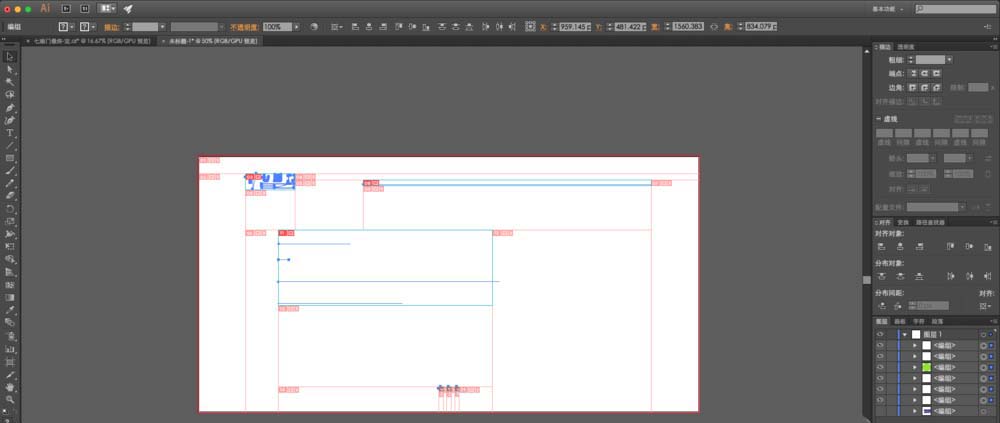The image size is (1000, 423).
Task: Open the arrange documents layout icon
Action: [107, 8]
